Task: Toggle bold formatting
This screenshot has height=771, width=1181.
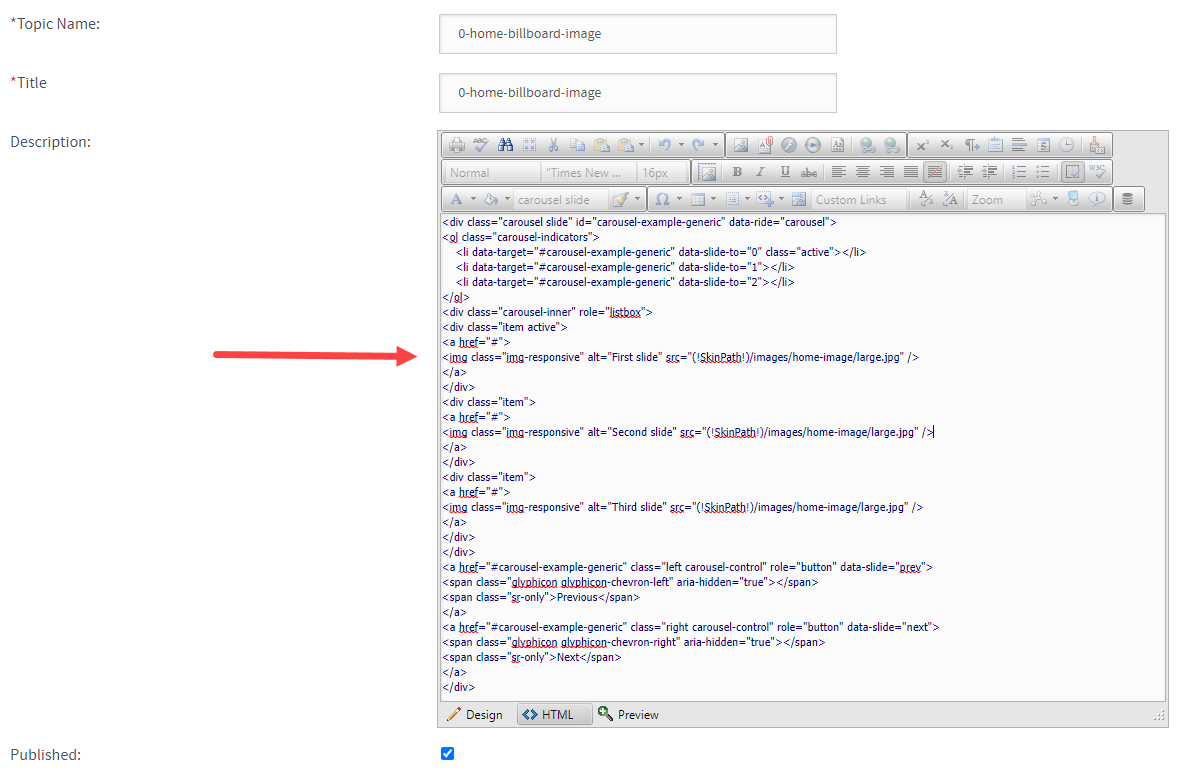Action: click(x=737, y=171)
